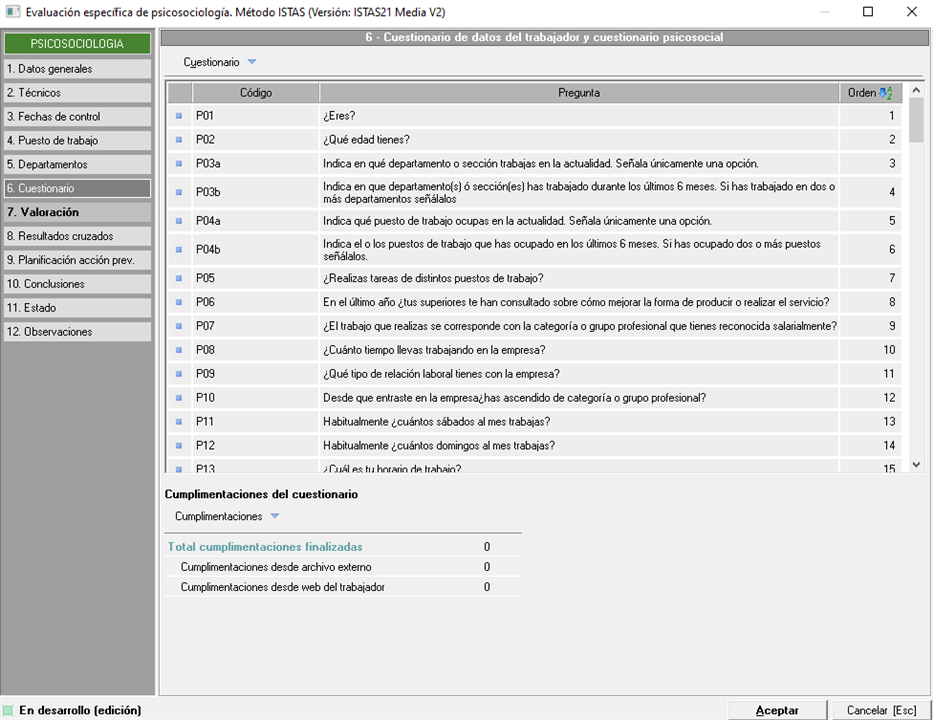
Task: Open 1. Datos generales section
Action: tap(77, 69)
